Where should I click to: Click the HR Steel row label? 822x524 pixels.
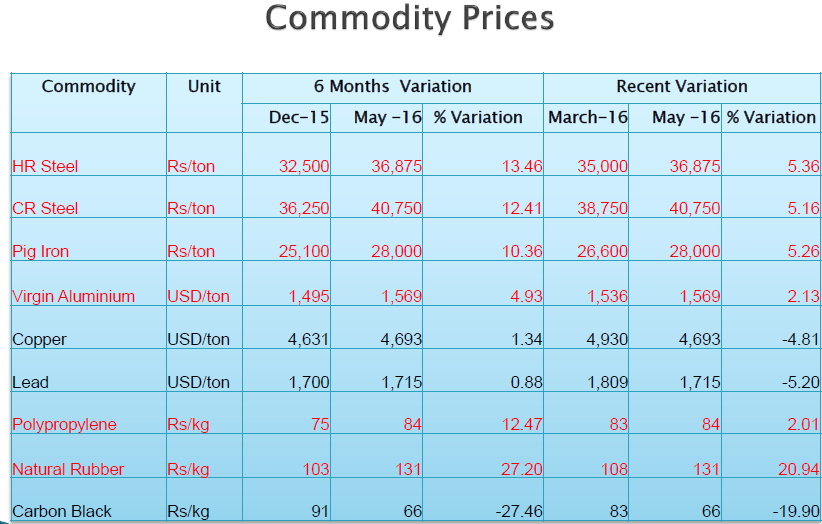coord(45,166)
